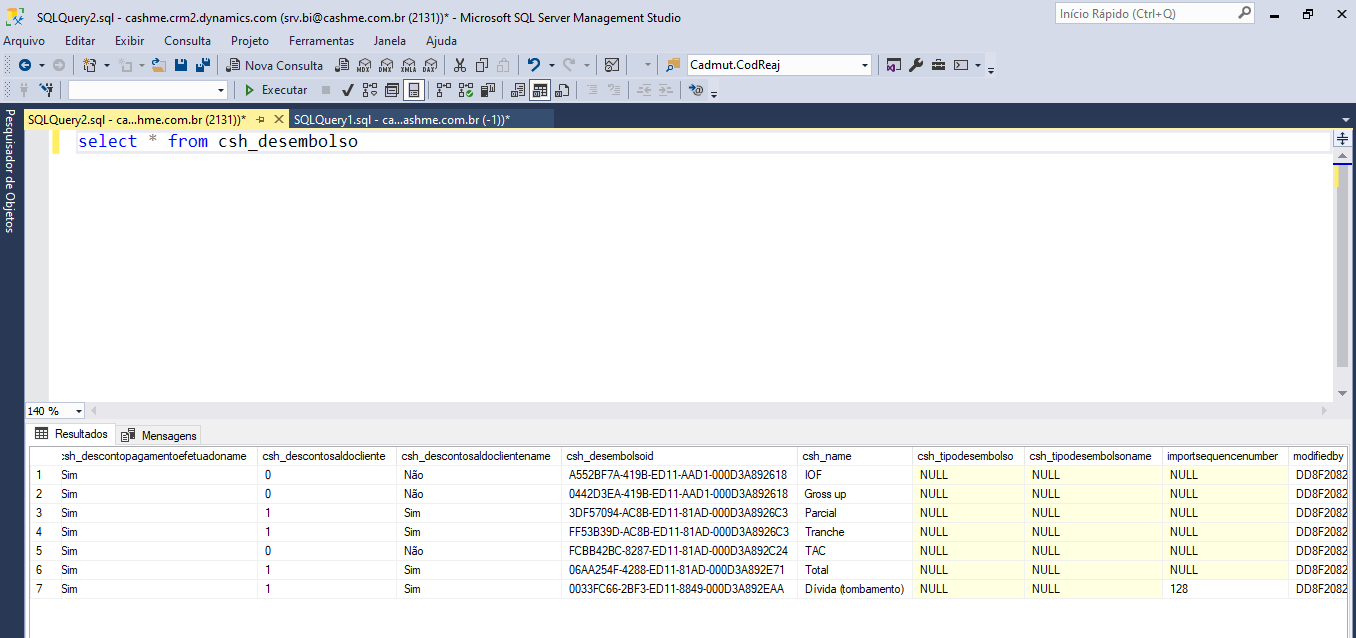Click the Properties wrench icon
The height and width of the screenshot is (638, 1356).
click(916, 65)
